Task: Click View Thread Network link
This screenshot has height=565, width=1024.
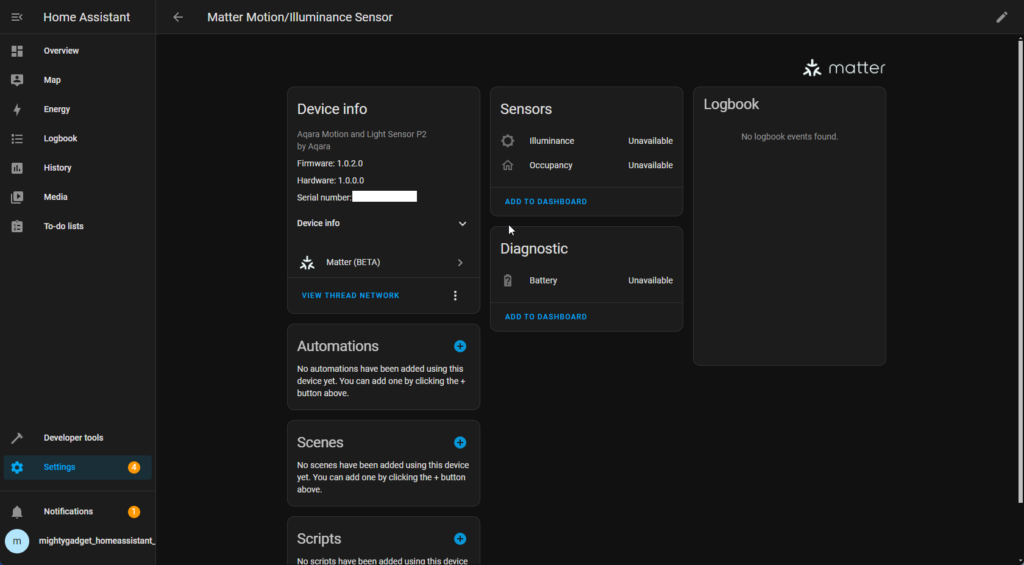Action: tap(350, 296)
